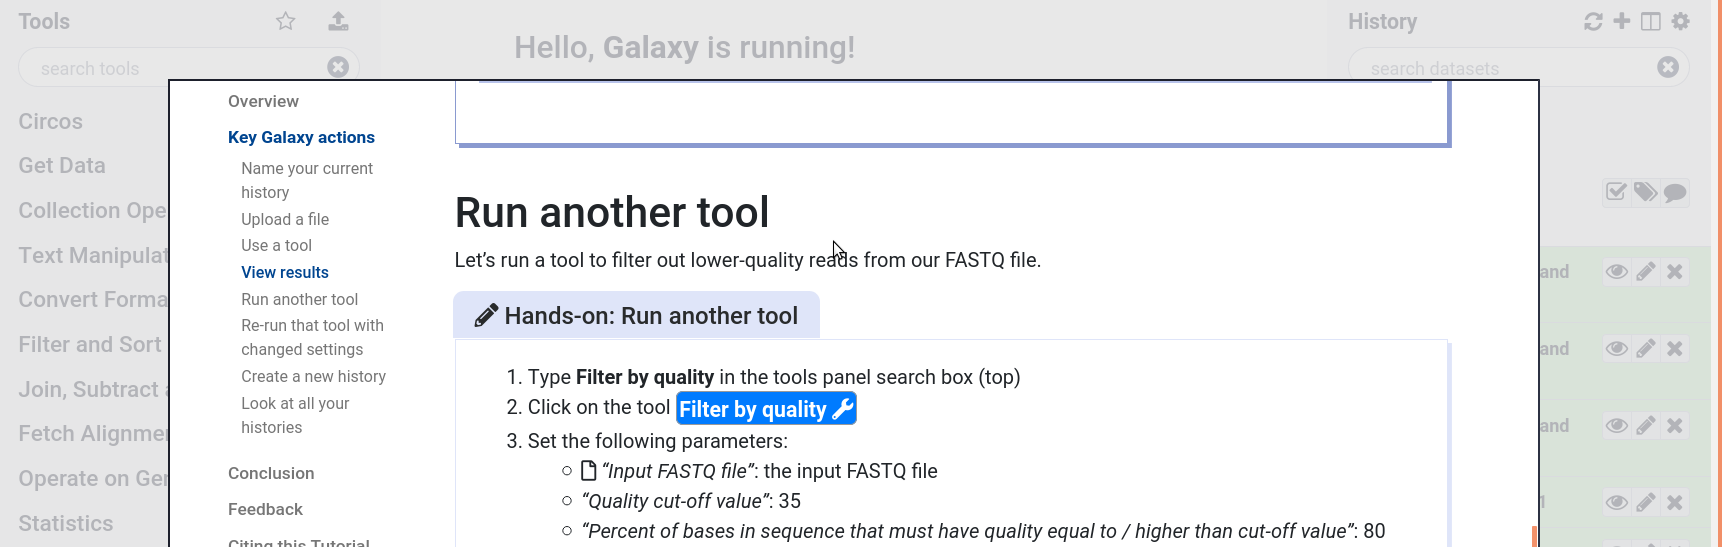The width and height of the screenshot is (1722, 547).
Task: Open the Upload a file link
Action: (x=285, y=220)
